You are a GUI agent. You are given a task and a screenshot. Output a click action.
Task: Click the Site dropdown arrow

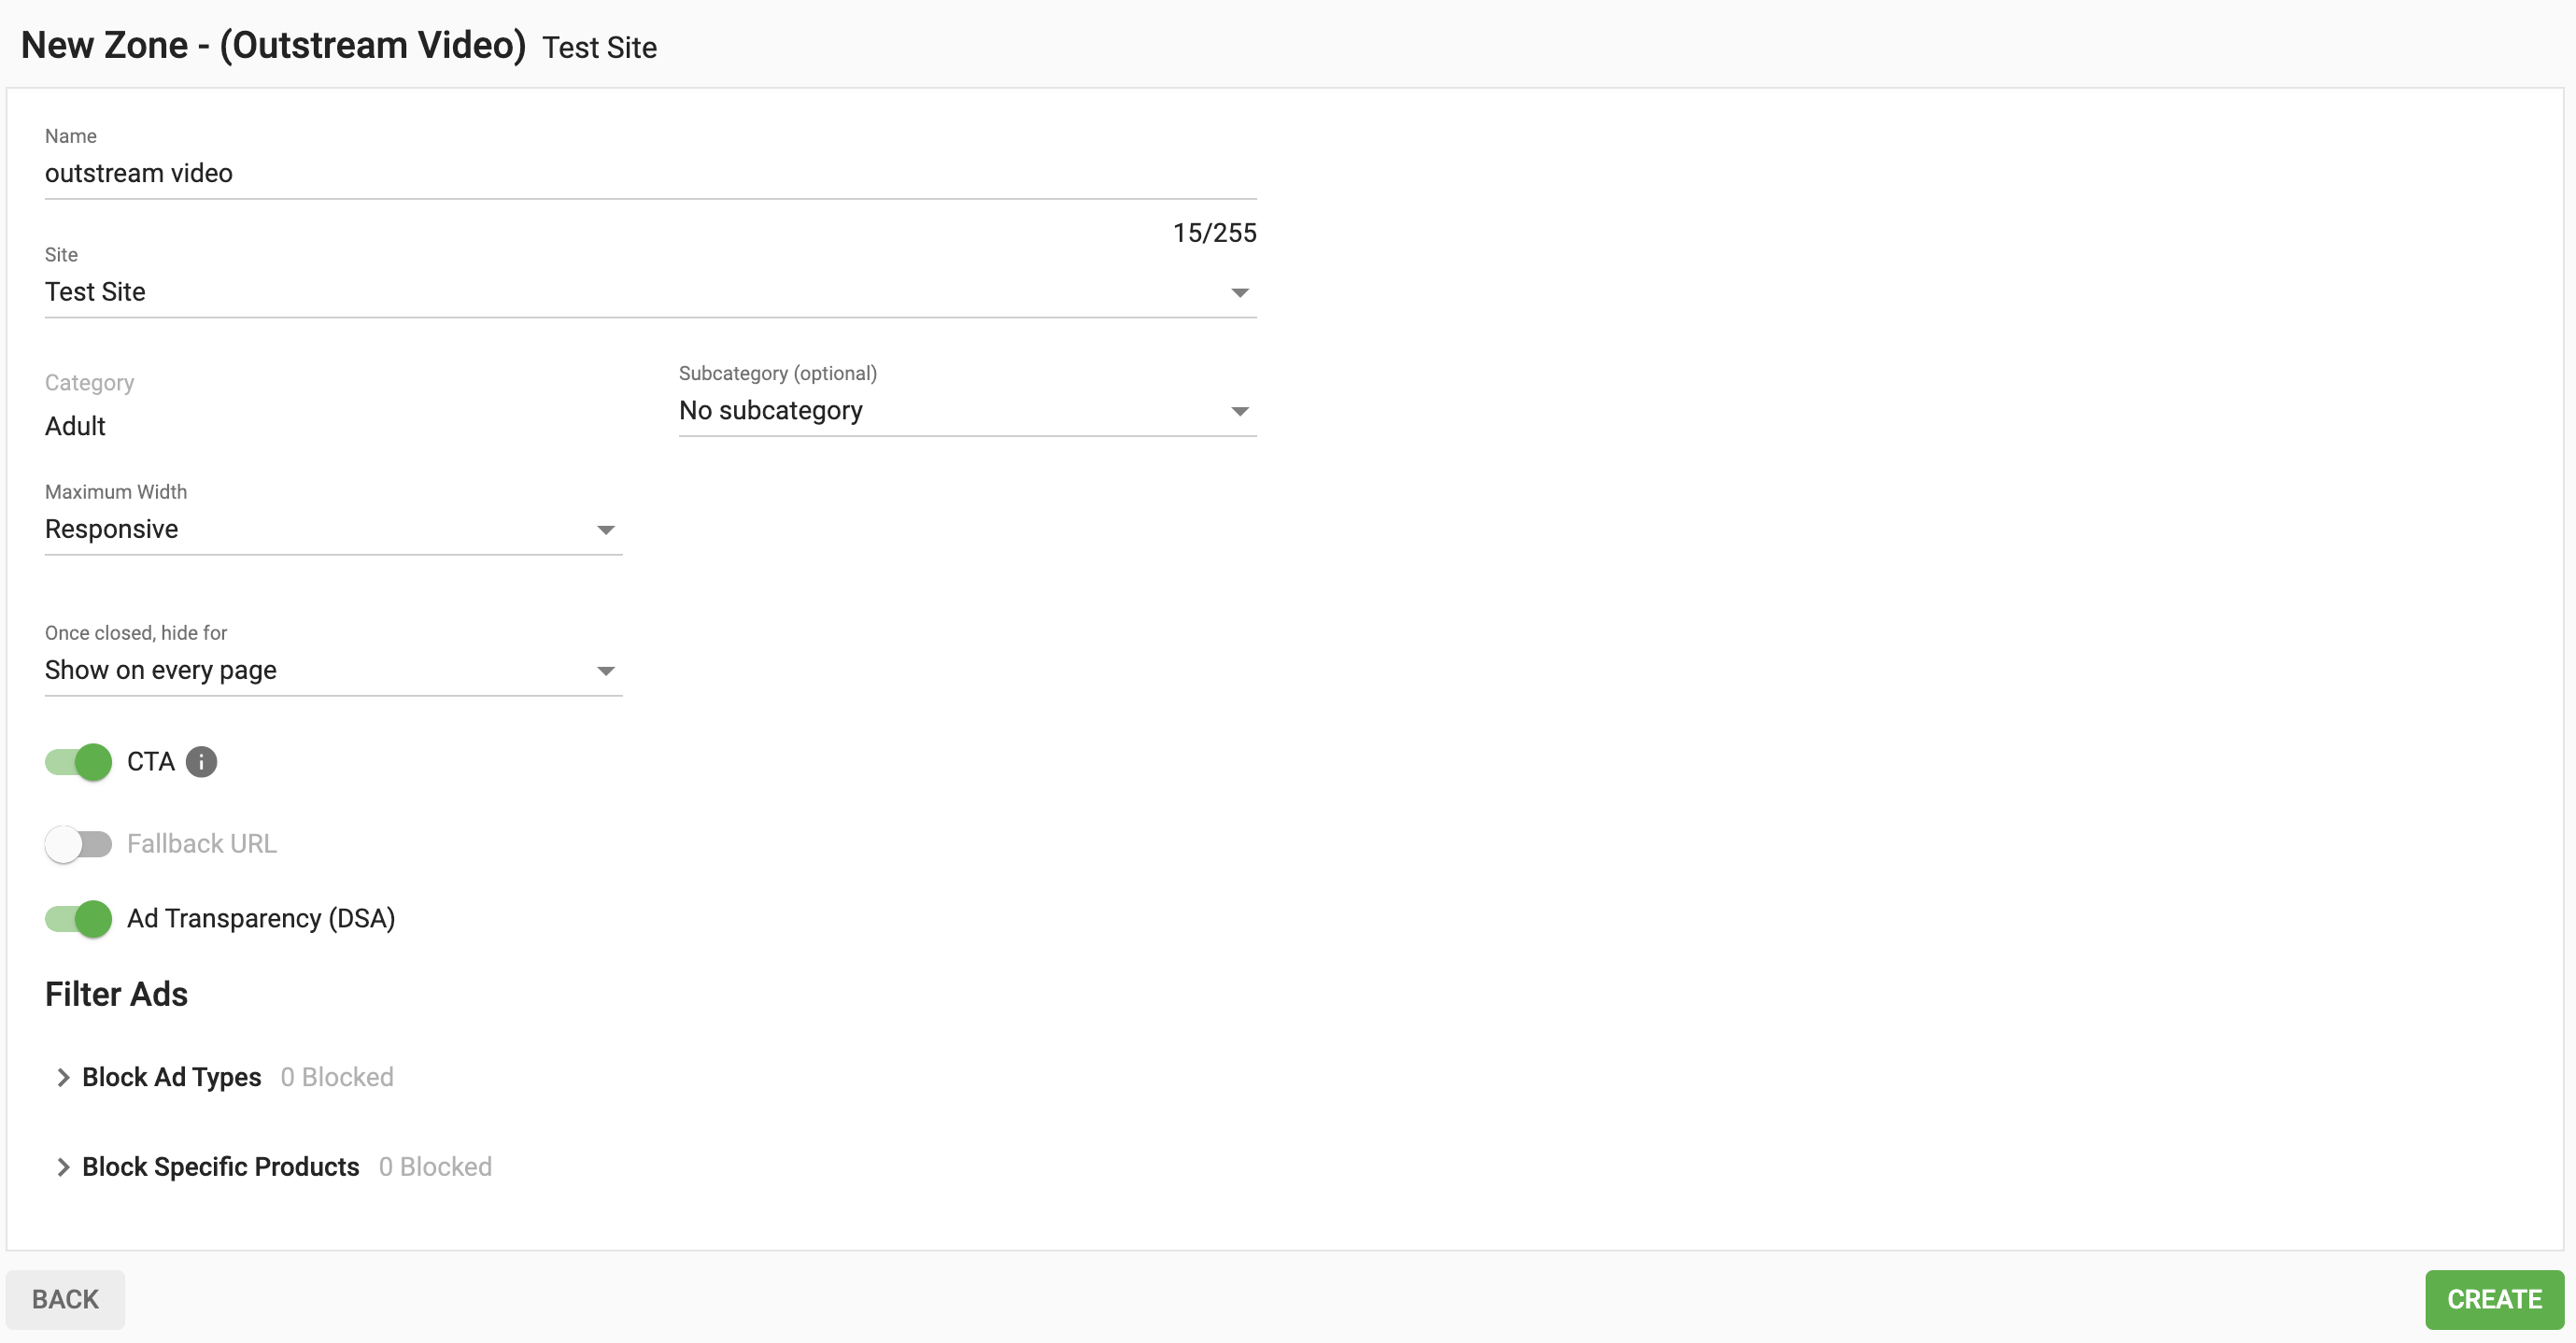point(1239,293)
